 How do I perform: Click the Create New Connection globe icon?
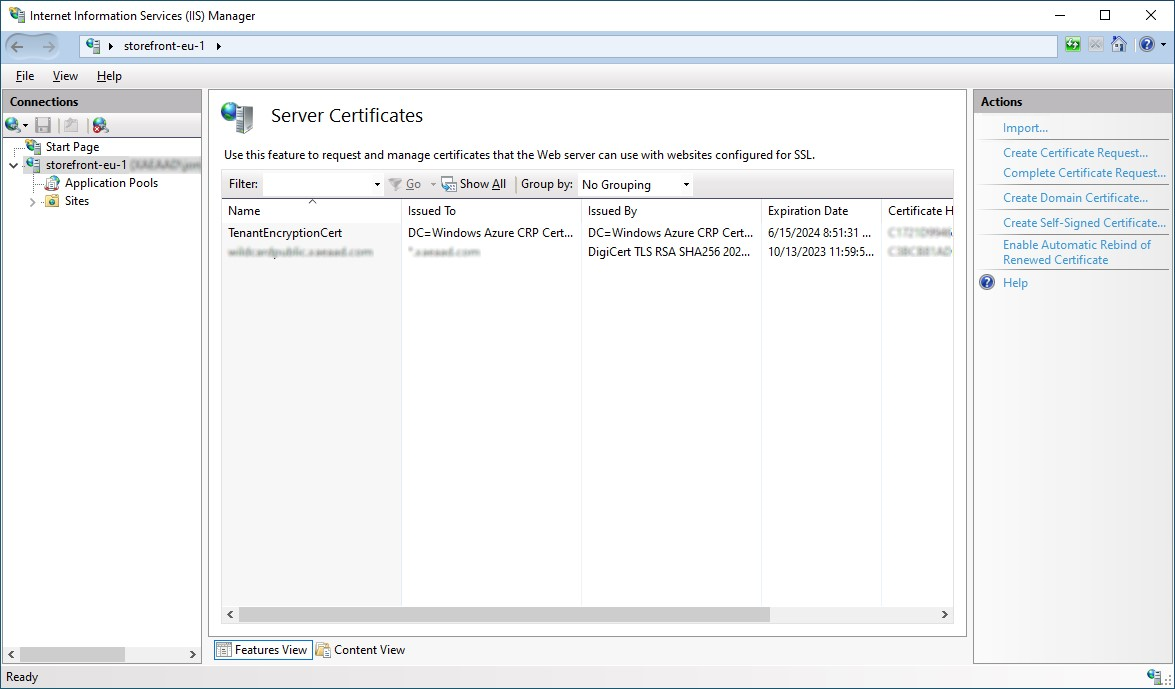click(13, 125)
